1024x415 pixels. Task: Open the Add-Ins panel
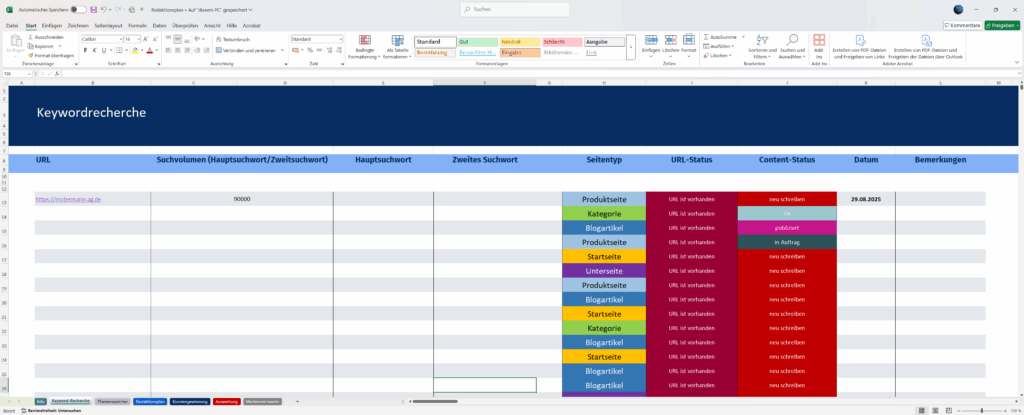pyautogui.click(x=820, y=45)
